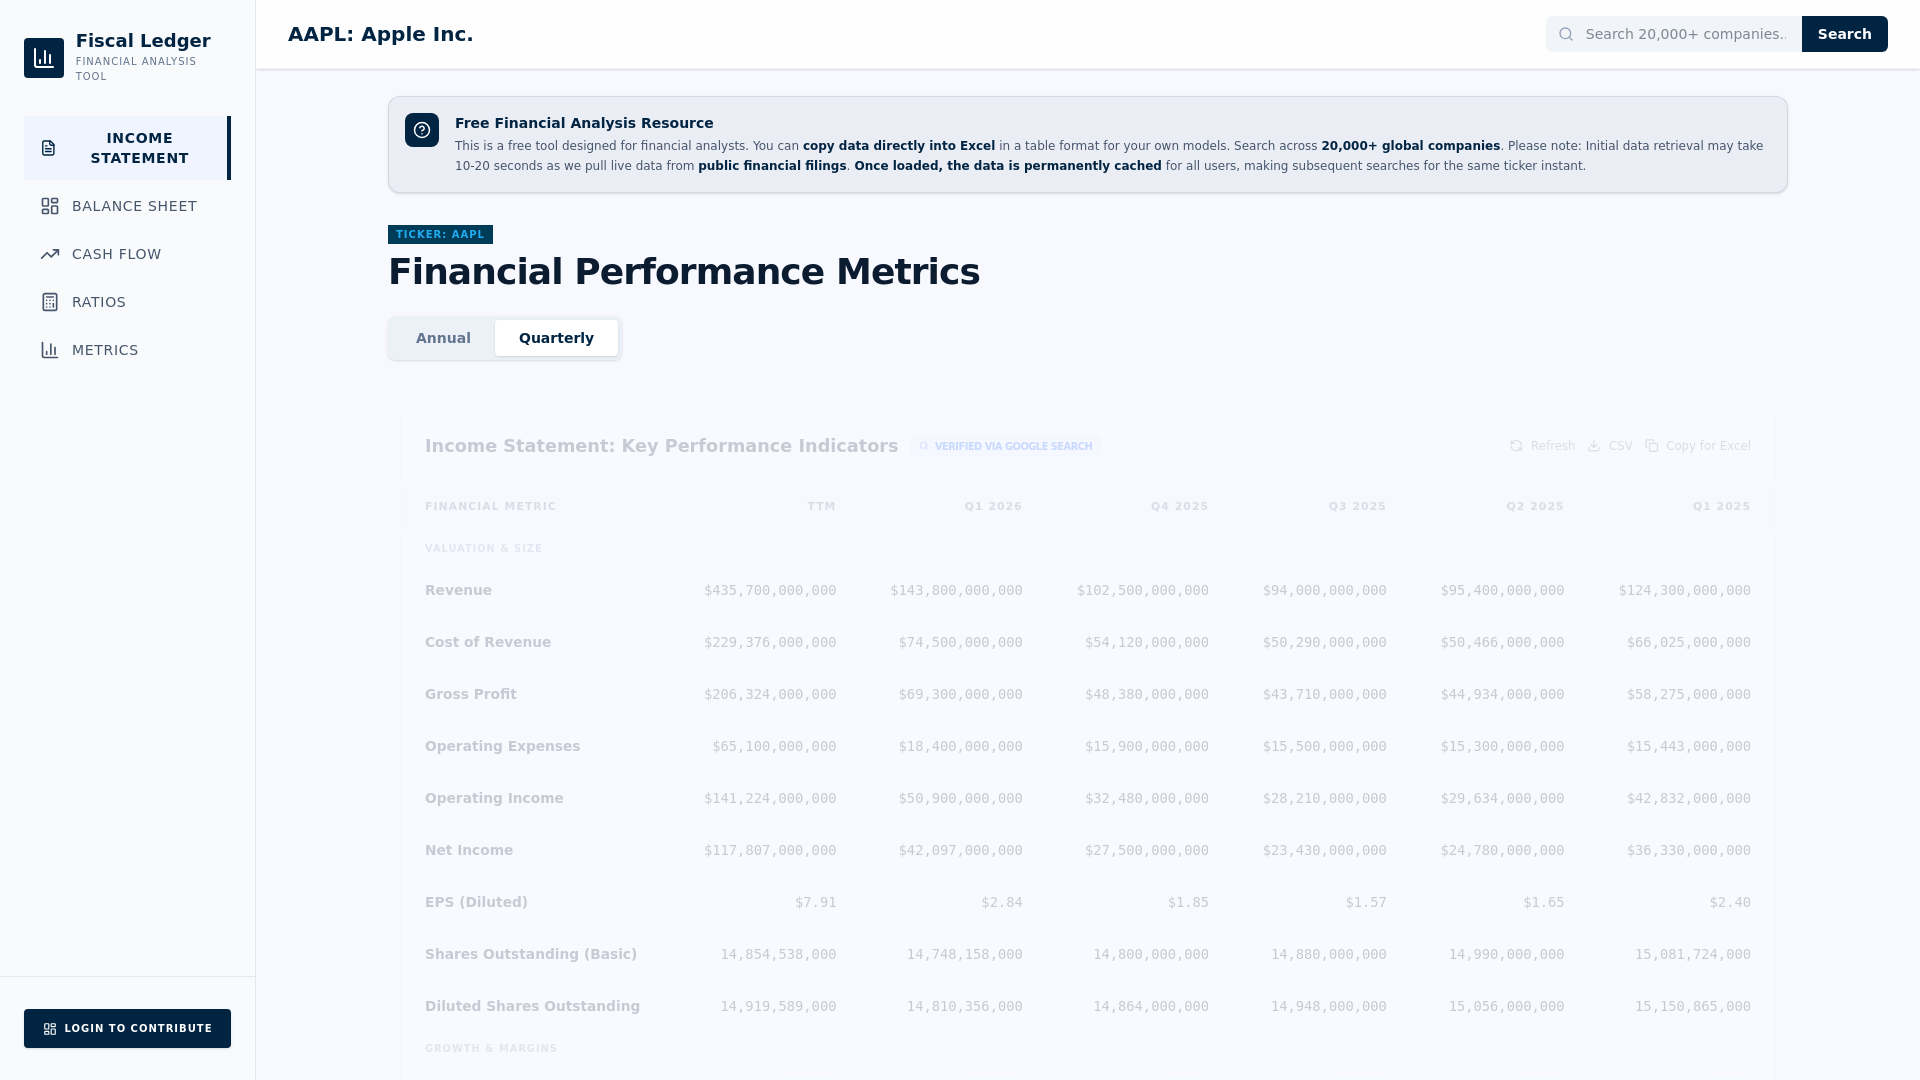Click Q1 2025 EPS value $2.40
This screenshot has height=1080, width=1920.
pyautogui.click(x=1730, y=902)
